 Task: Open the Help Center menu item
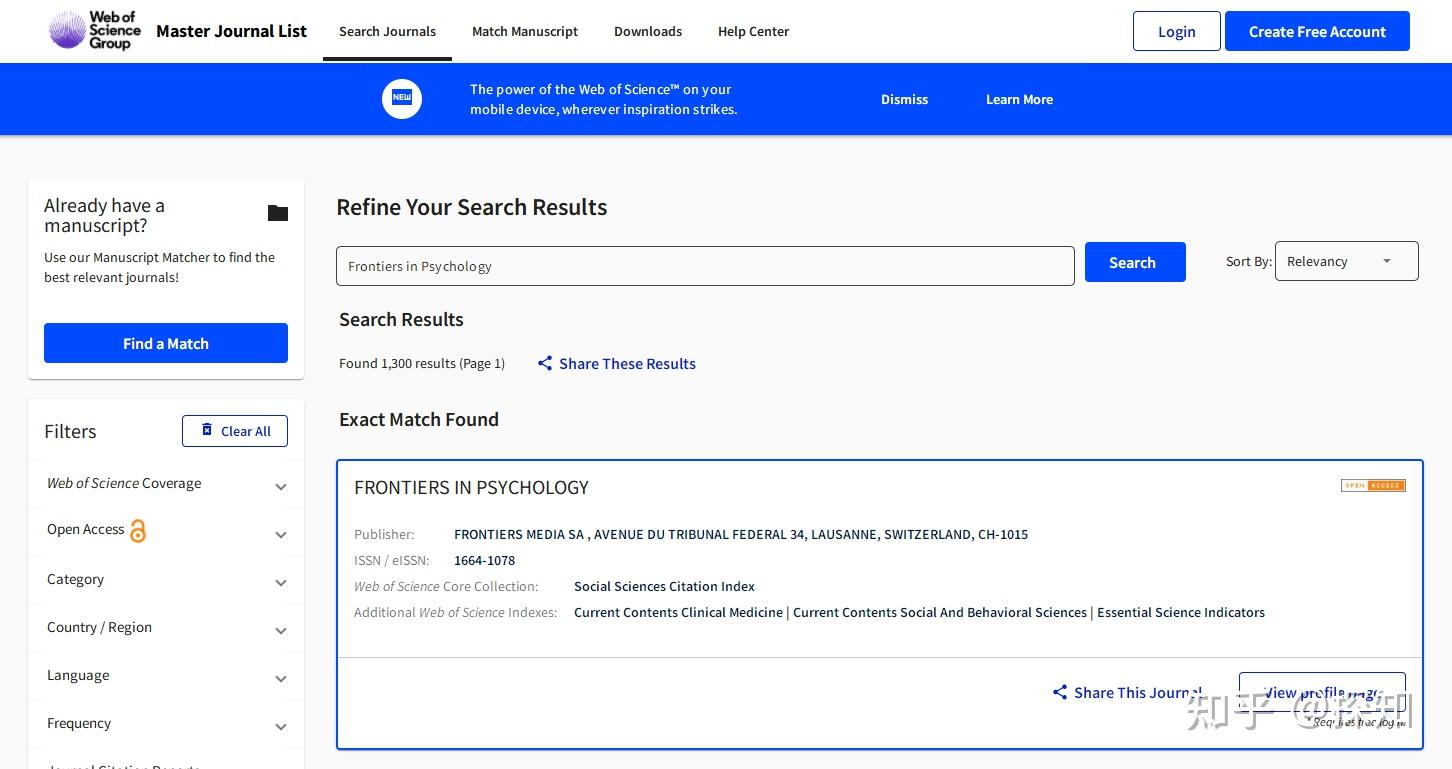(753, 31)
